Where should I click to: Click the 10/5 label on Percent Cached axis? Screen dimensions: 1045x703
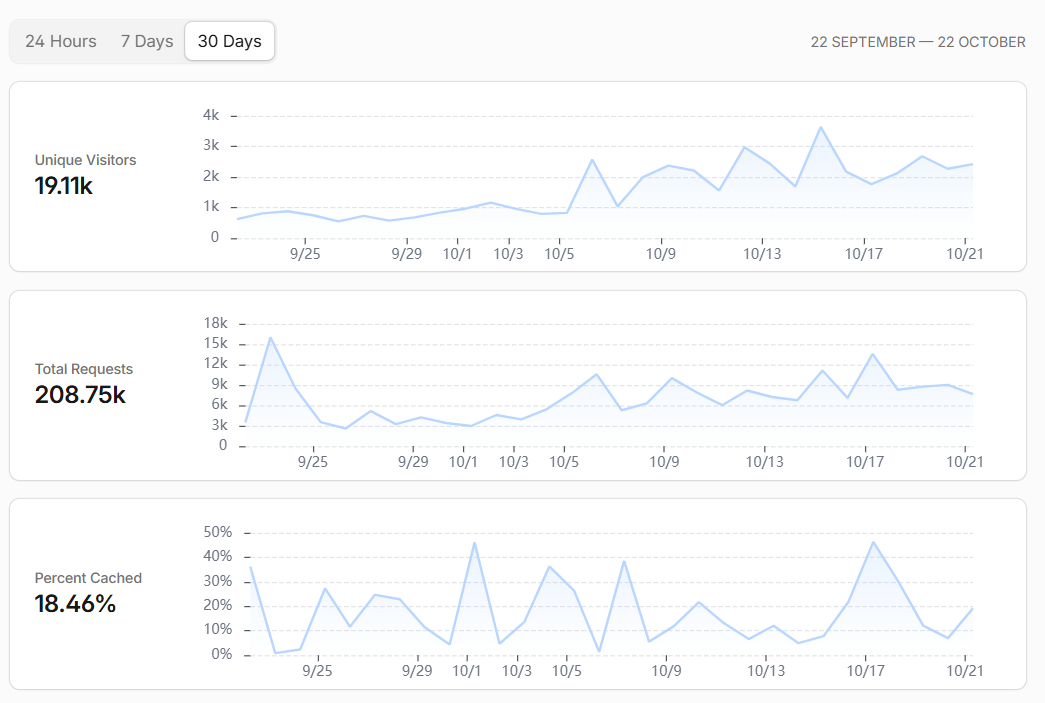click(566, 671)
